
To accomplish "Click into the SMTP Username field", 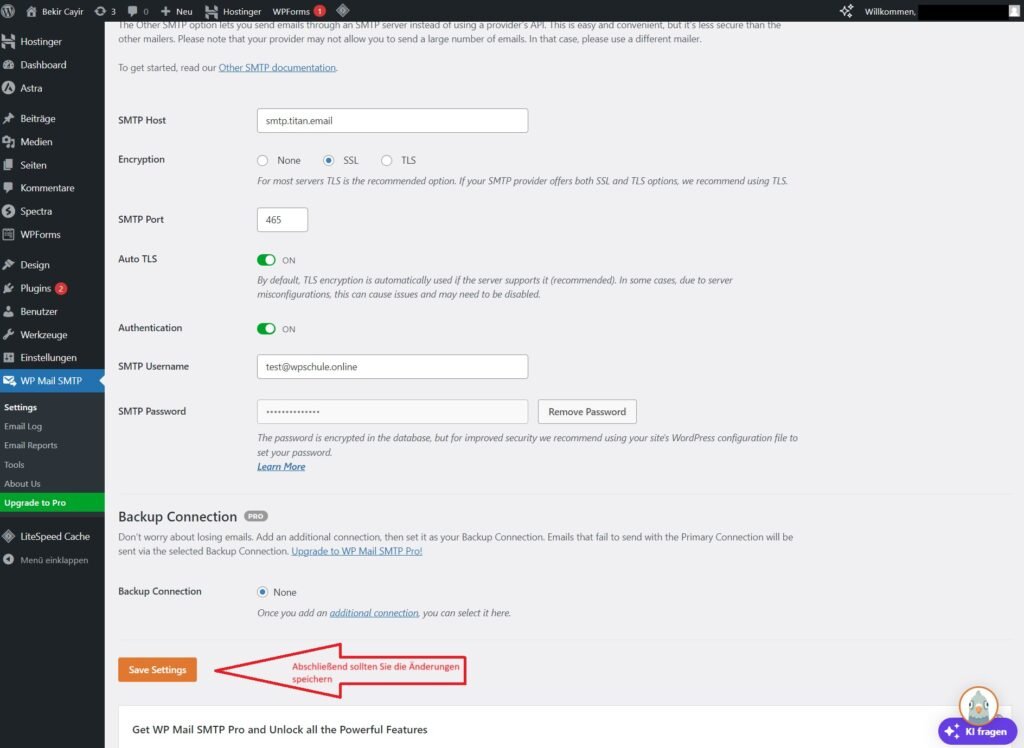I will pyautogui.click(x=392, y=366).
